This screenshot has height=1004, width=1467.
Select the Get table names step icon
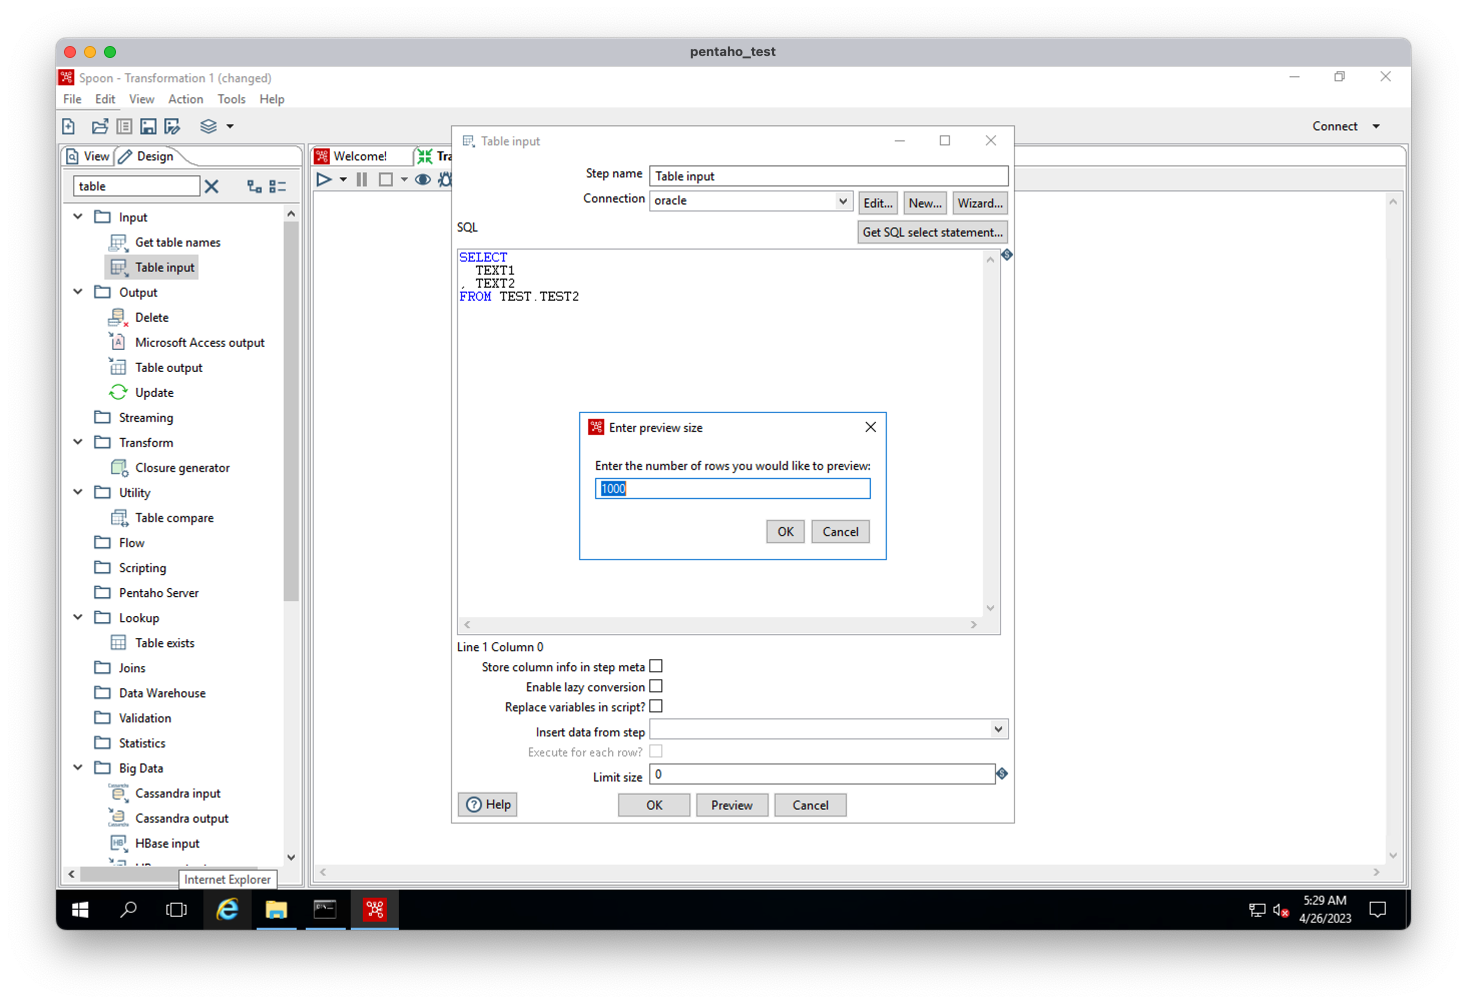tap(118, 242)
